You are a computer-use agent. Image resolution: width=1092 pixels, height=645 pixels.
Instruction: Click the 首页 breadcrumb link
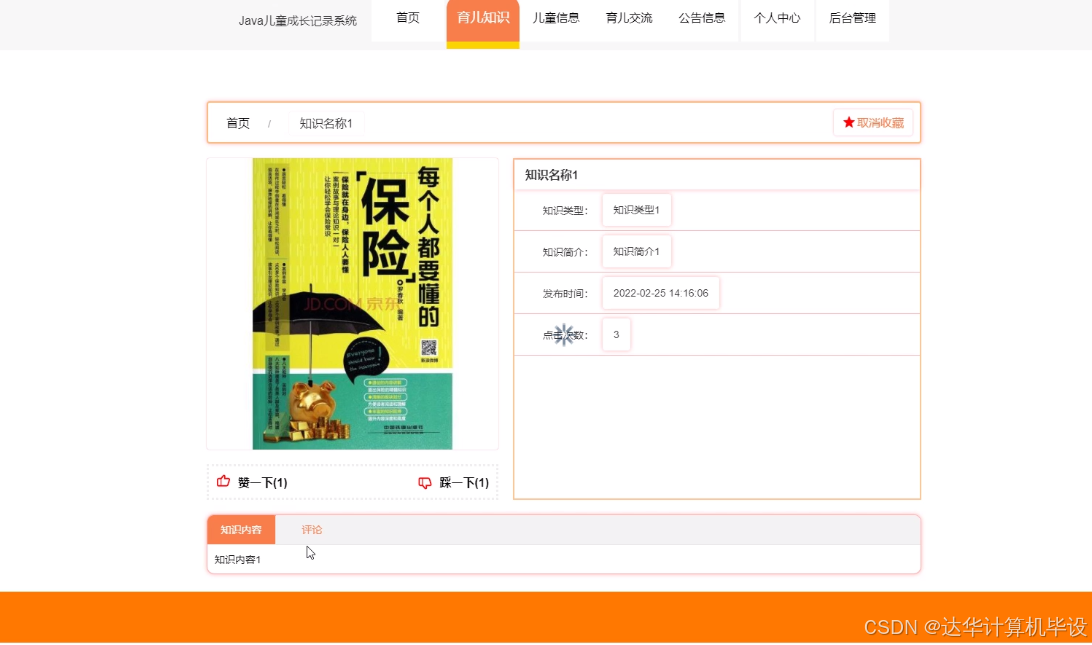(237, 123)
